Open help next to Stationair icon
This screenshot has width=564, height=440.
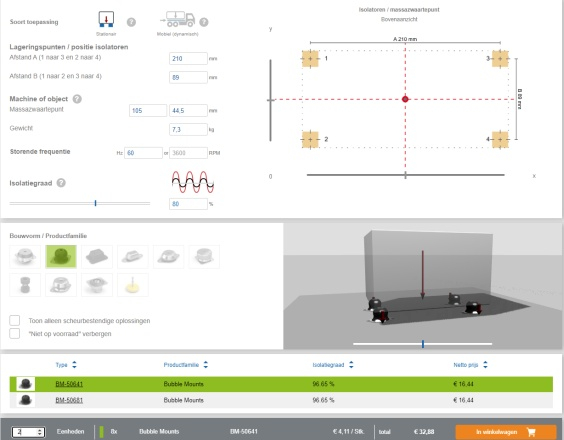click(x=131, y=22)
